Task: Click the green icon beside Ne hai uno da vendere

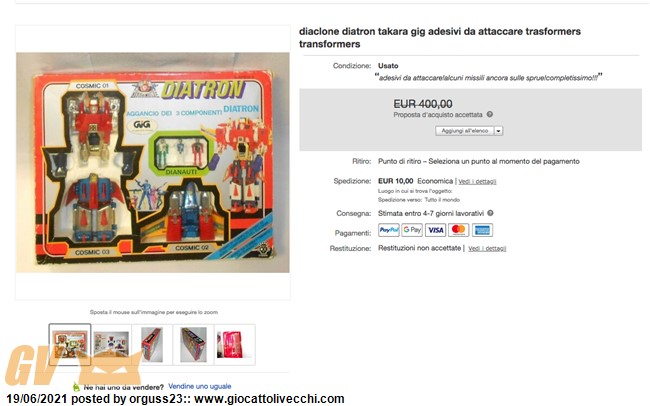Action: click(76, 387)
